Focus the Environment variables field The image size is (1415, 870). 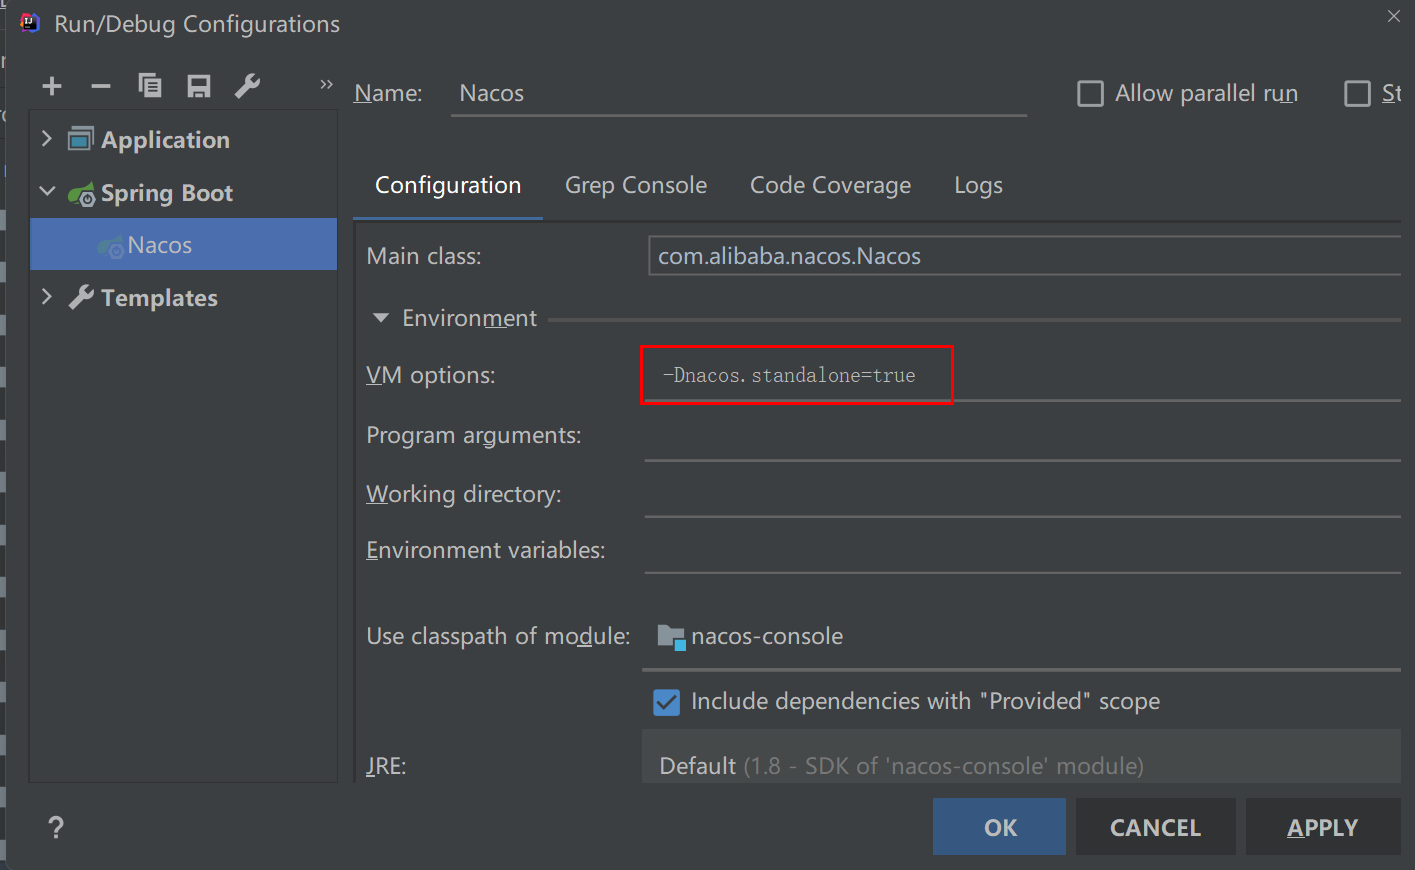pos(1022,551)
